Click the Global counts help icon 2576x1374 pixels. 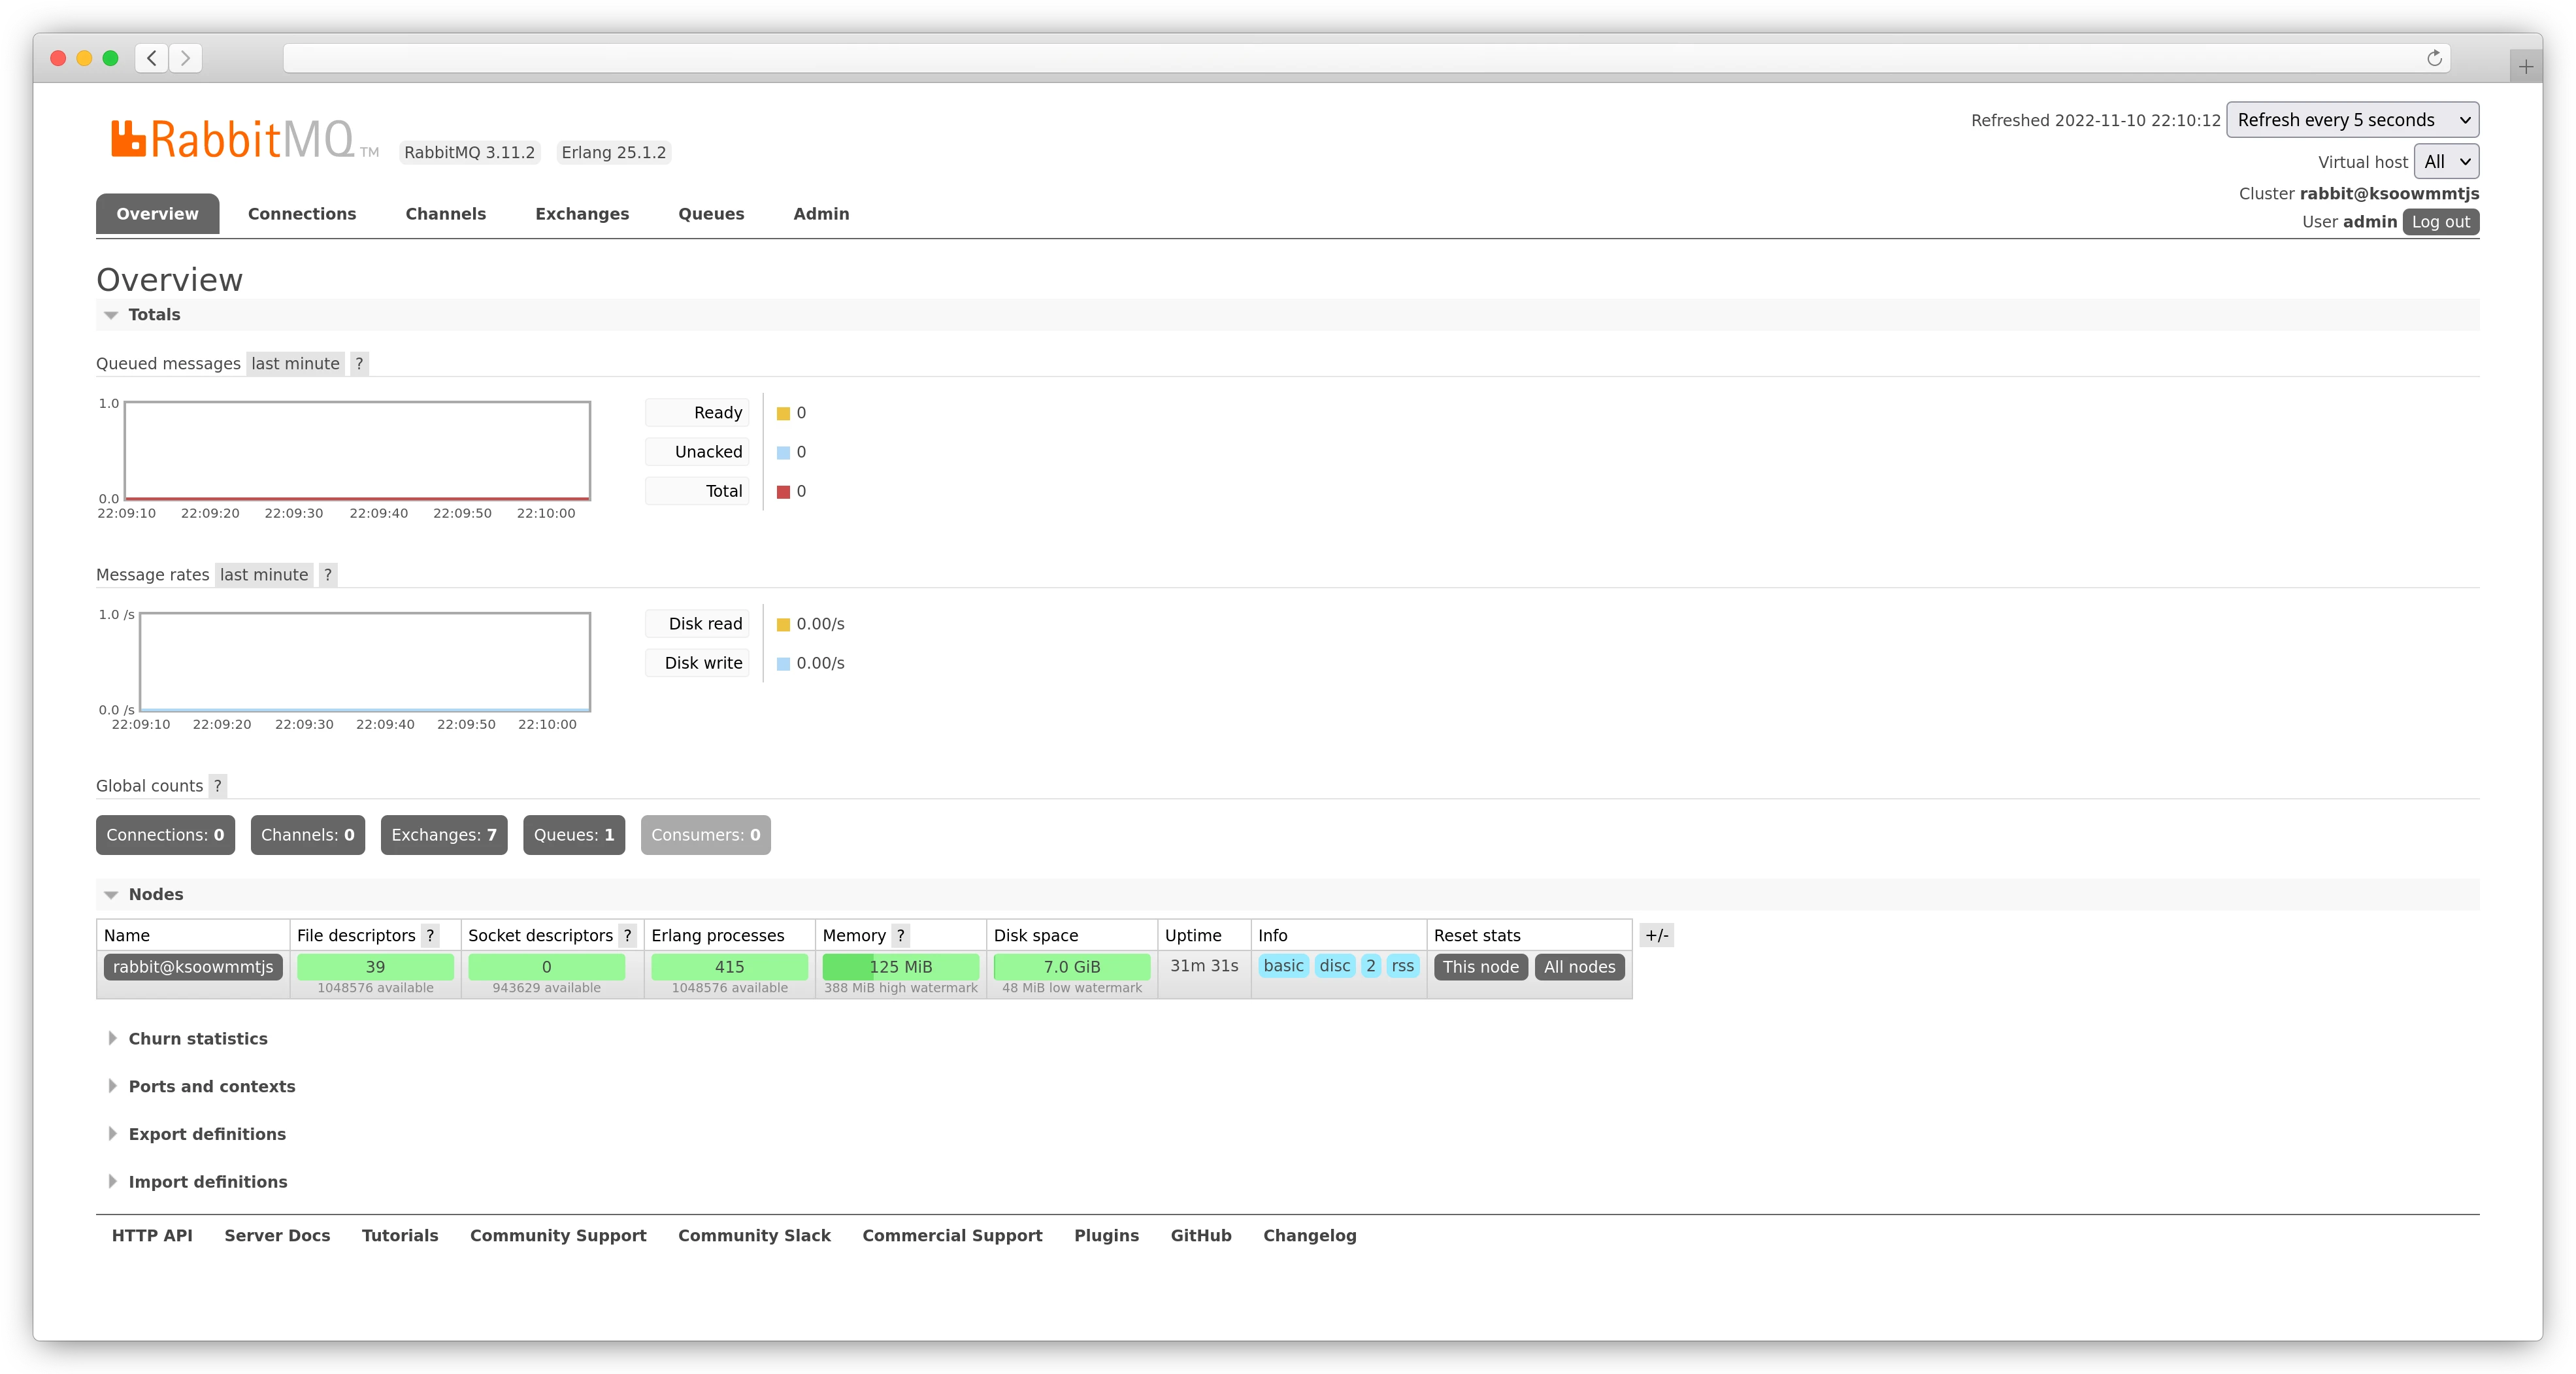tap(217, 786)
